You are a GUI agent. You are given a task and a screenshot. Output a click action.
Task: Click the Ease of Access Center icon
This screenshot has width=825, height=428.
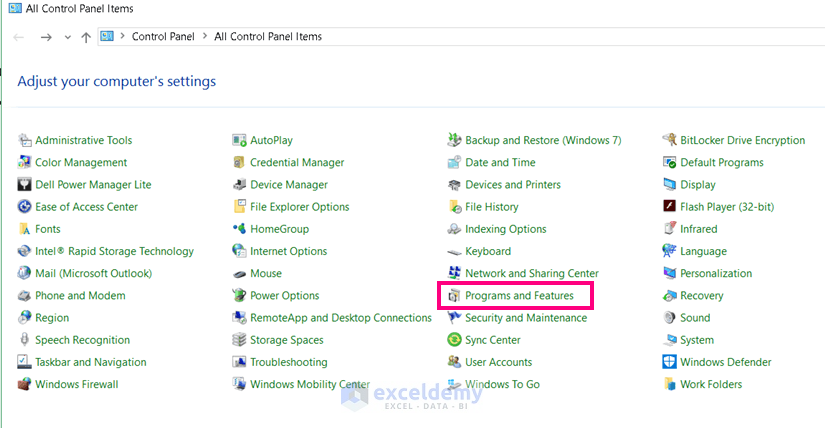(24, 206)
